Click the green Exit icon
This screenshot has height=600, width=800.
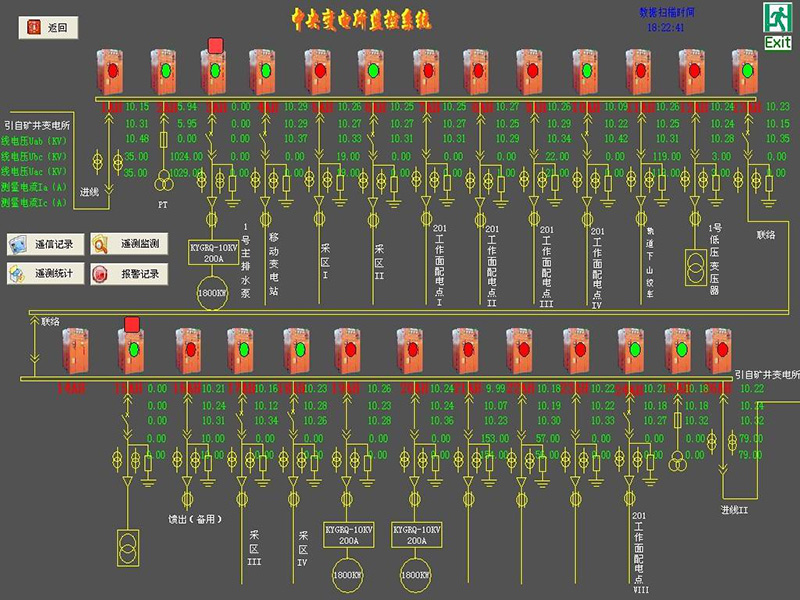[778, 26]
